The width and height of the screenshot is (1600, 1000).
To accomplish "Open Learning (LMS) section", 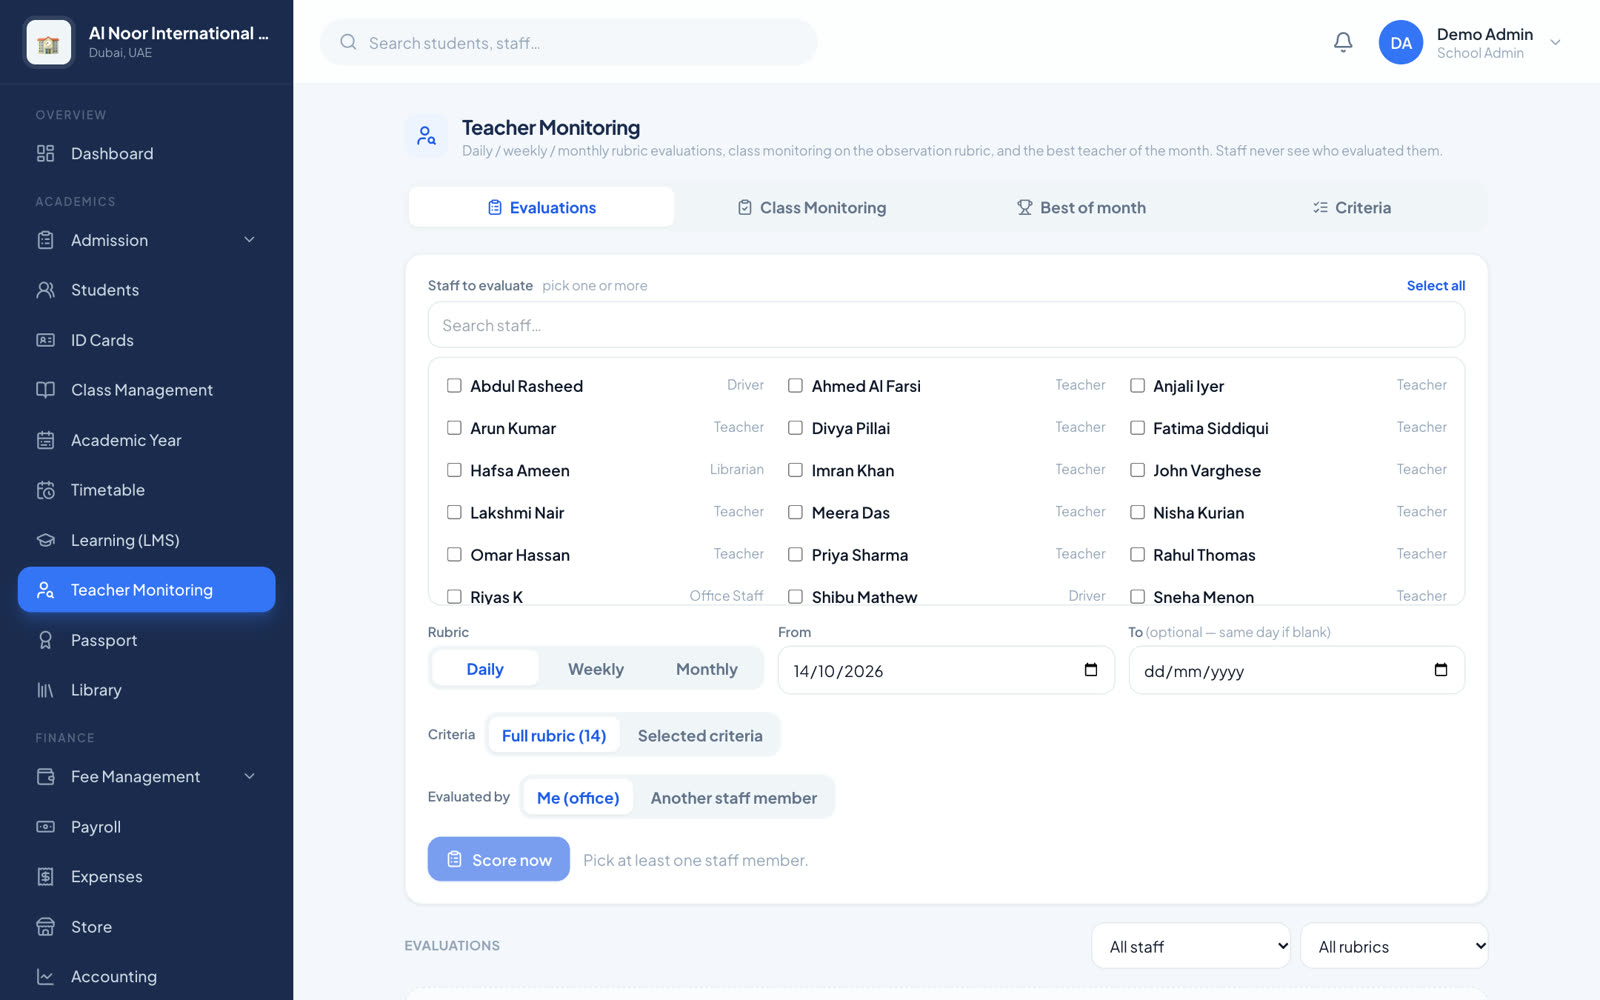I will tap(146, 540).
